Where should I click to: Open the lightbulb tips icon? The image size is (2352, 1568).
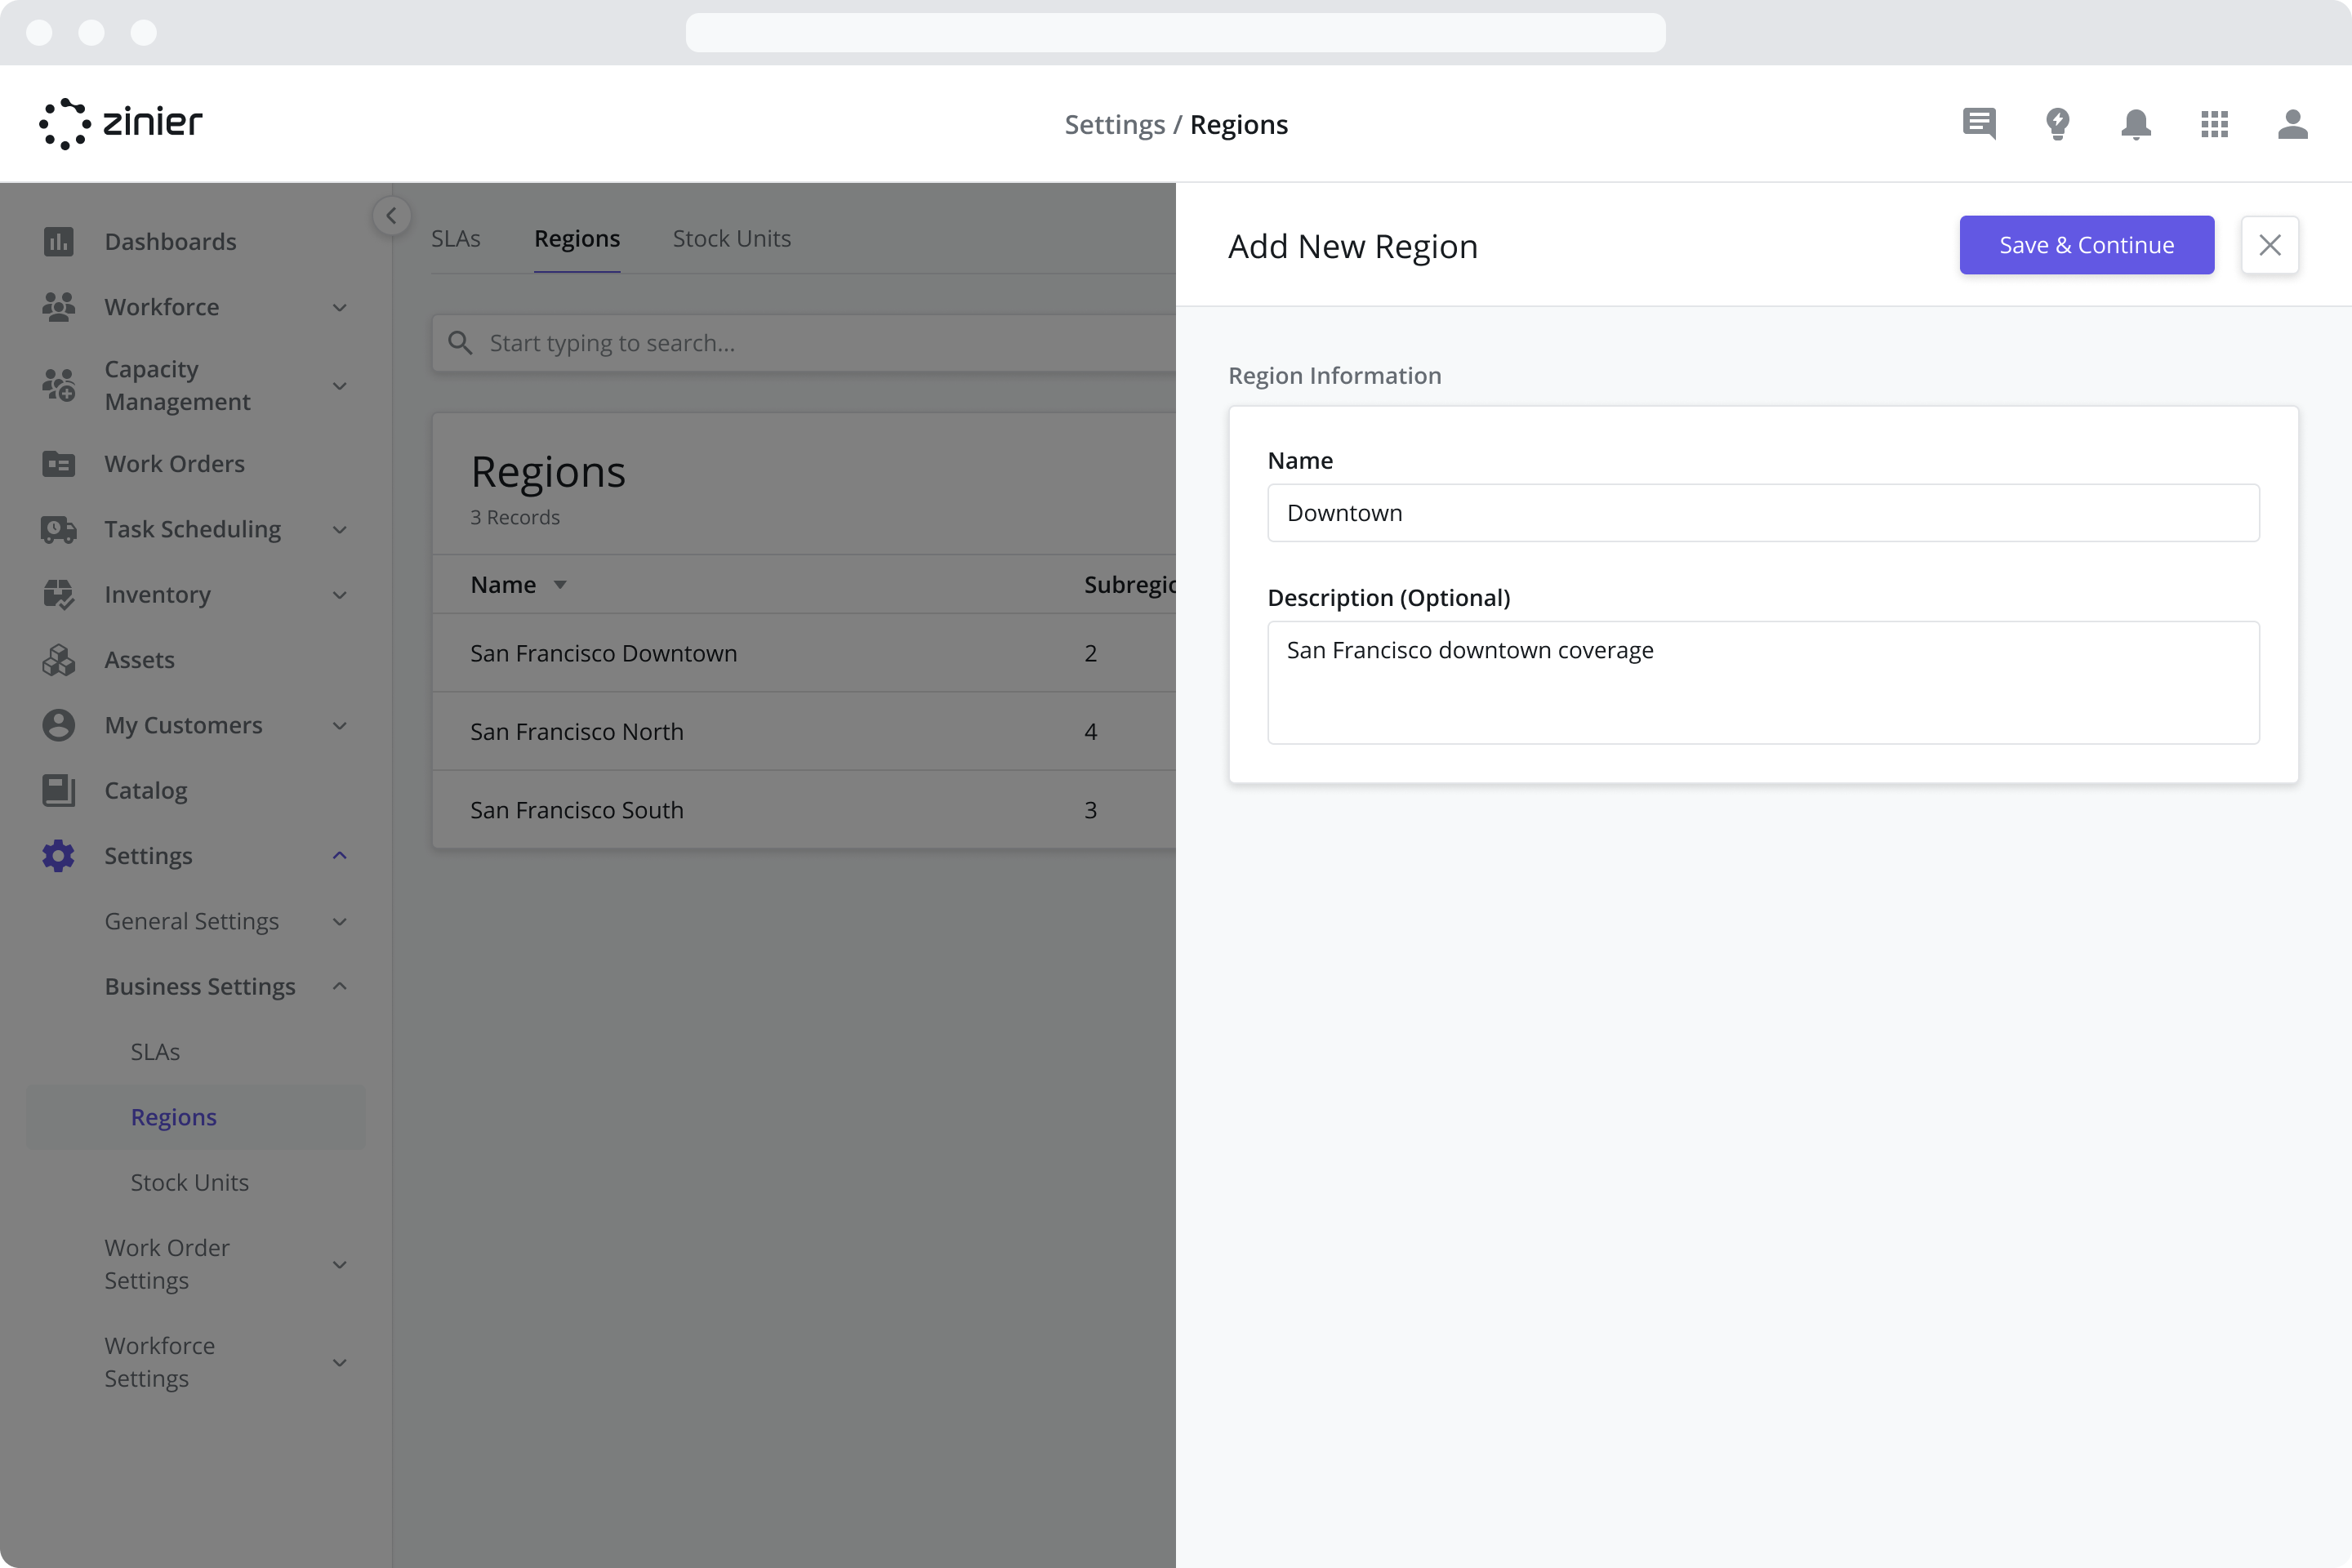tap(2058, 124)
